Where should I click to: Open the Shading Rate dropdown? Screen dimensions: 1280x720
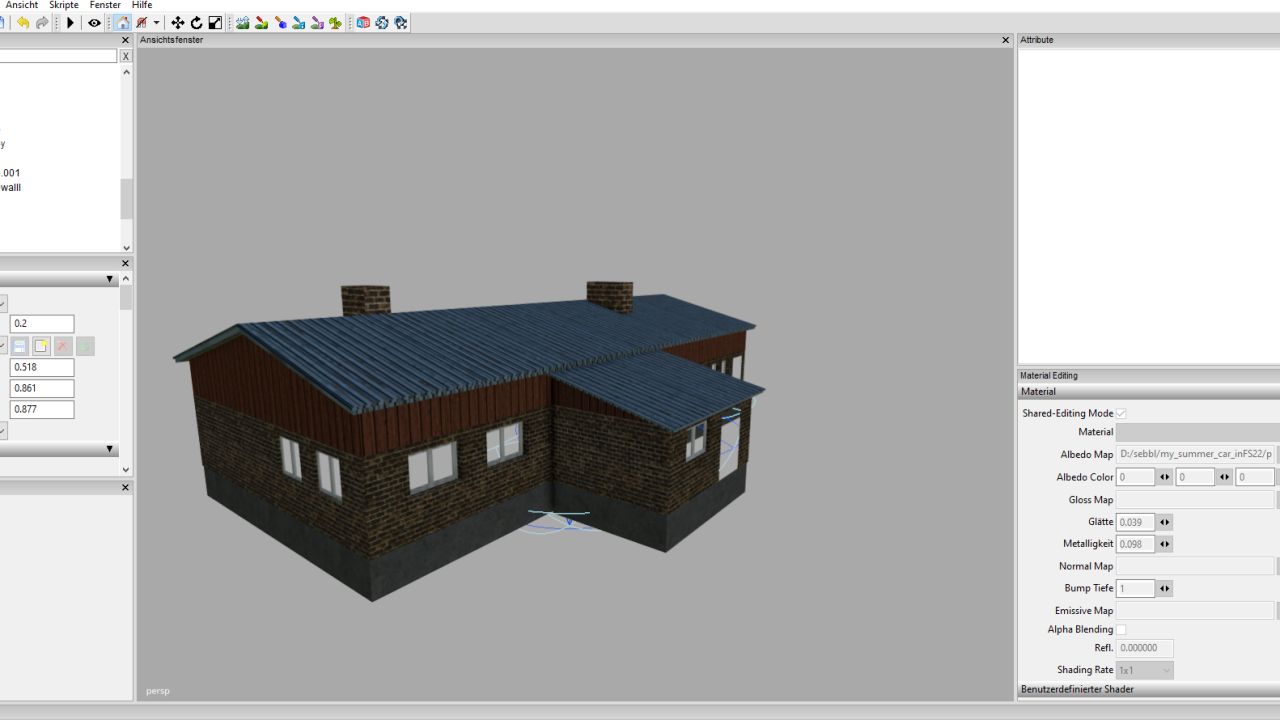(1145, 670)
